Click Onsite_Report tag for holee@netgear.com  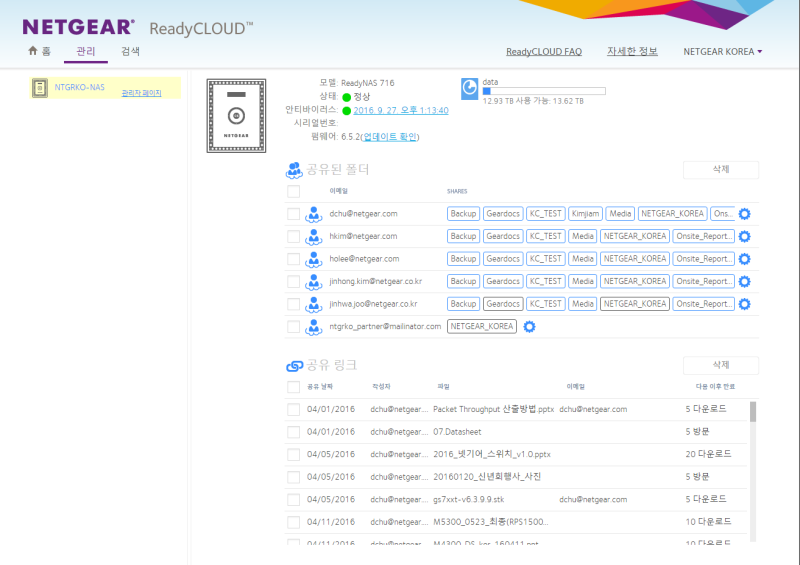tap(704, 259)
